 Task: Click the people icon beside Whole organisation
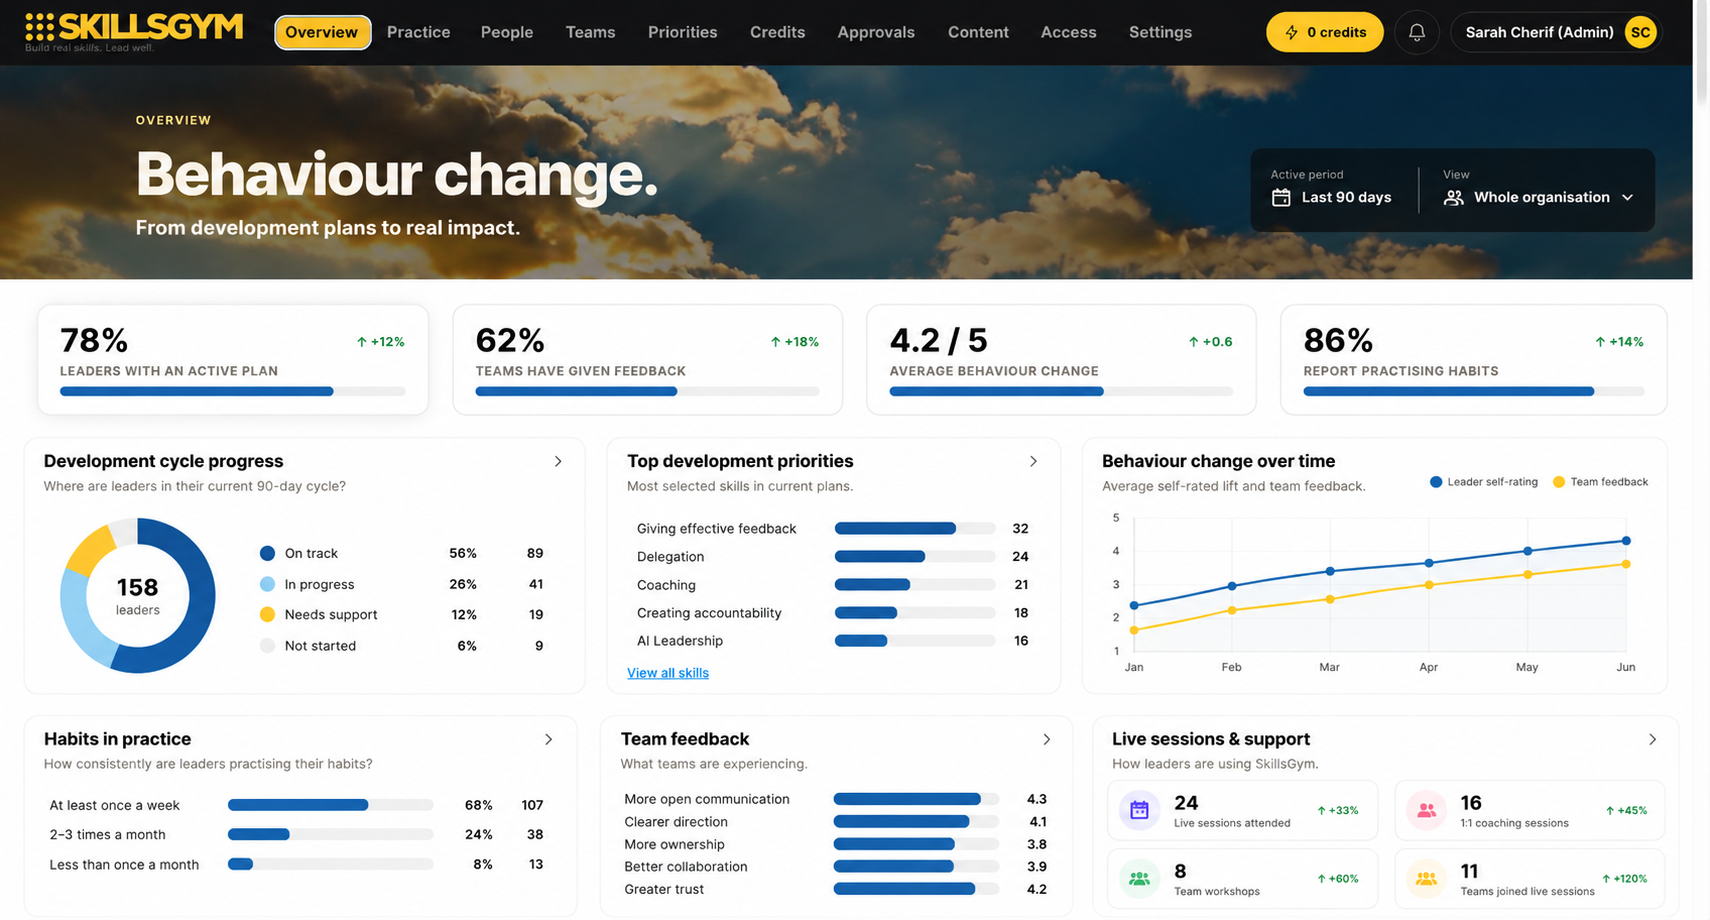1453,197
